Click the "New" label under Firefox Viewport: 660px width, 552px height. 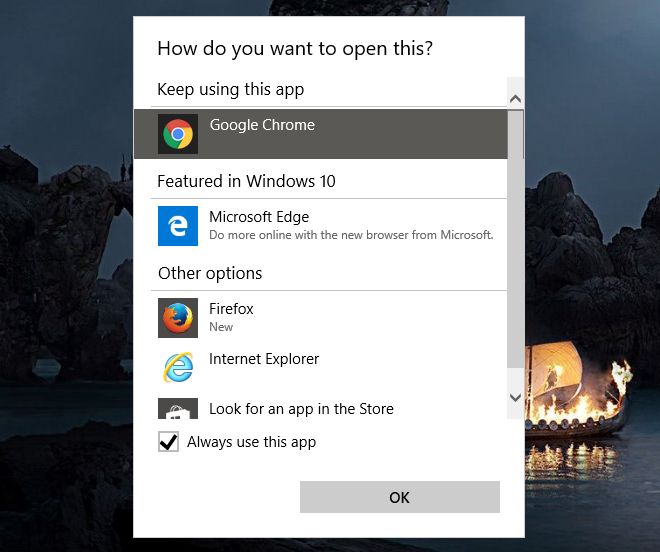[x=221, y=327]
